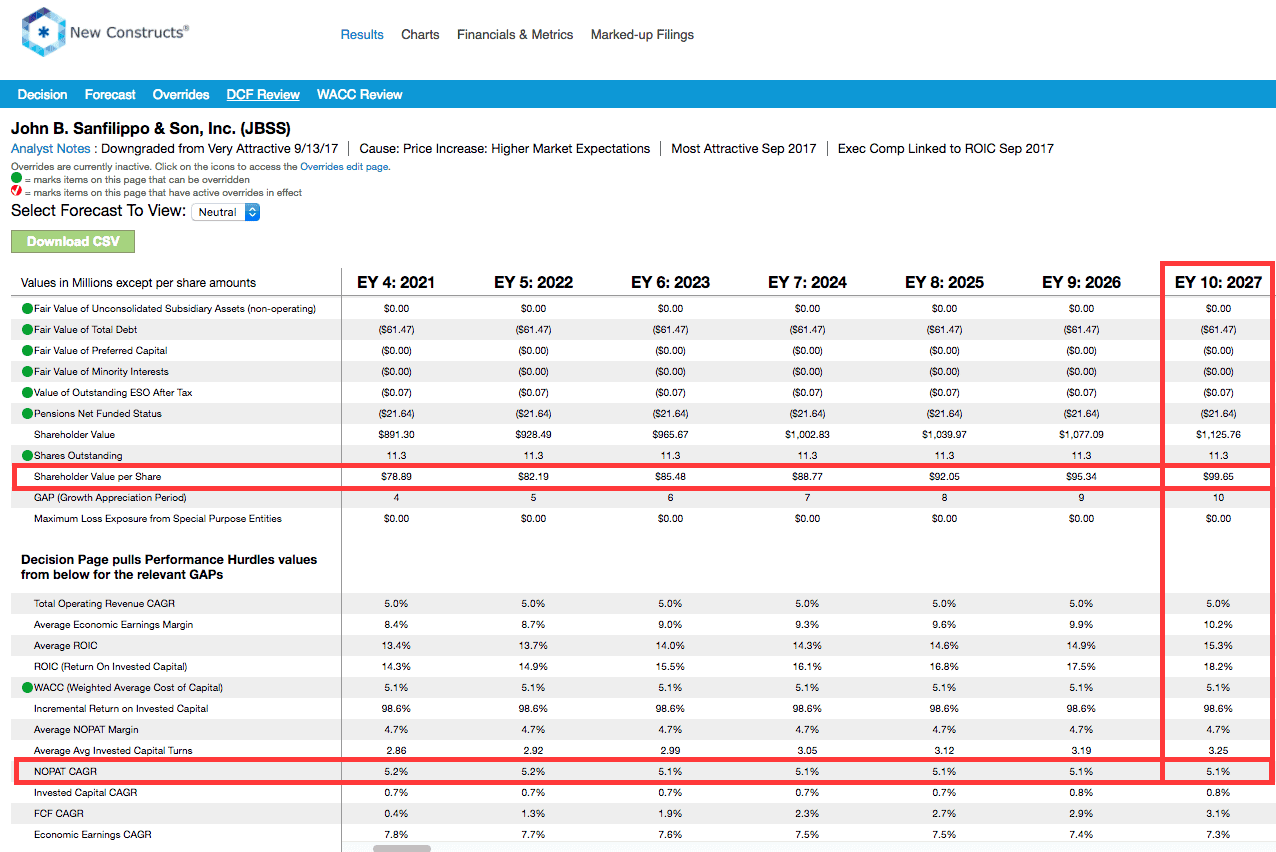Go to the DCF Review page
1276x852 pixels.
[263, 95]
